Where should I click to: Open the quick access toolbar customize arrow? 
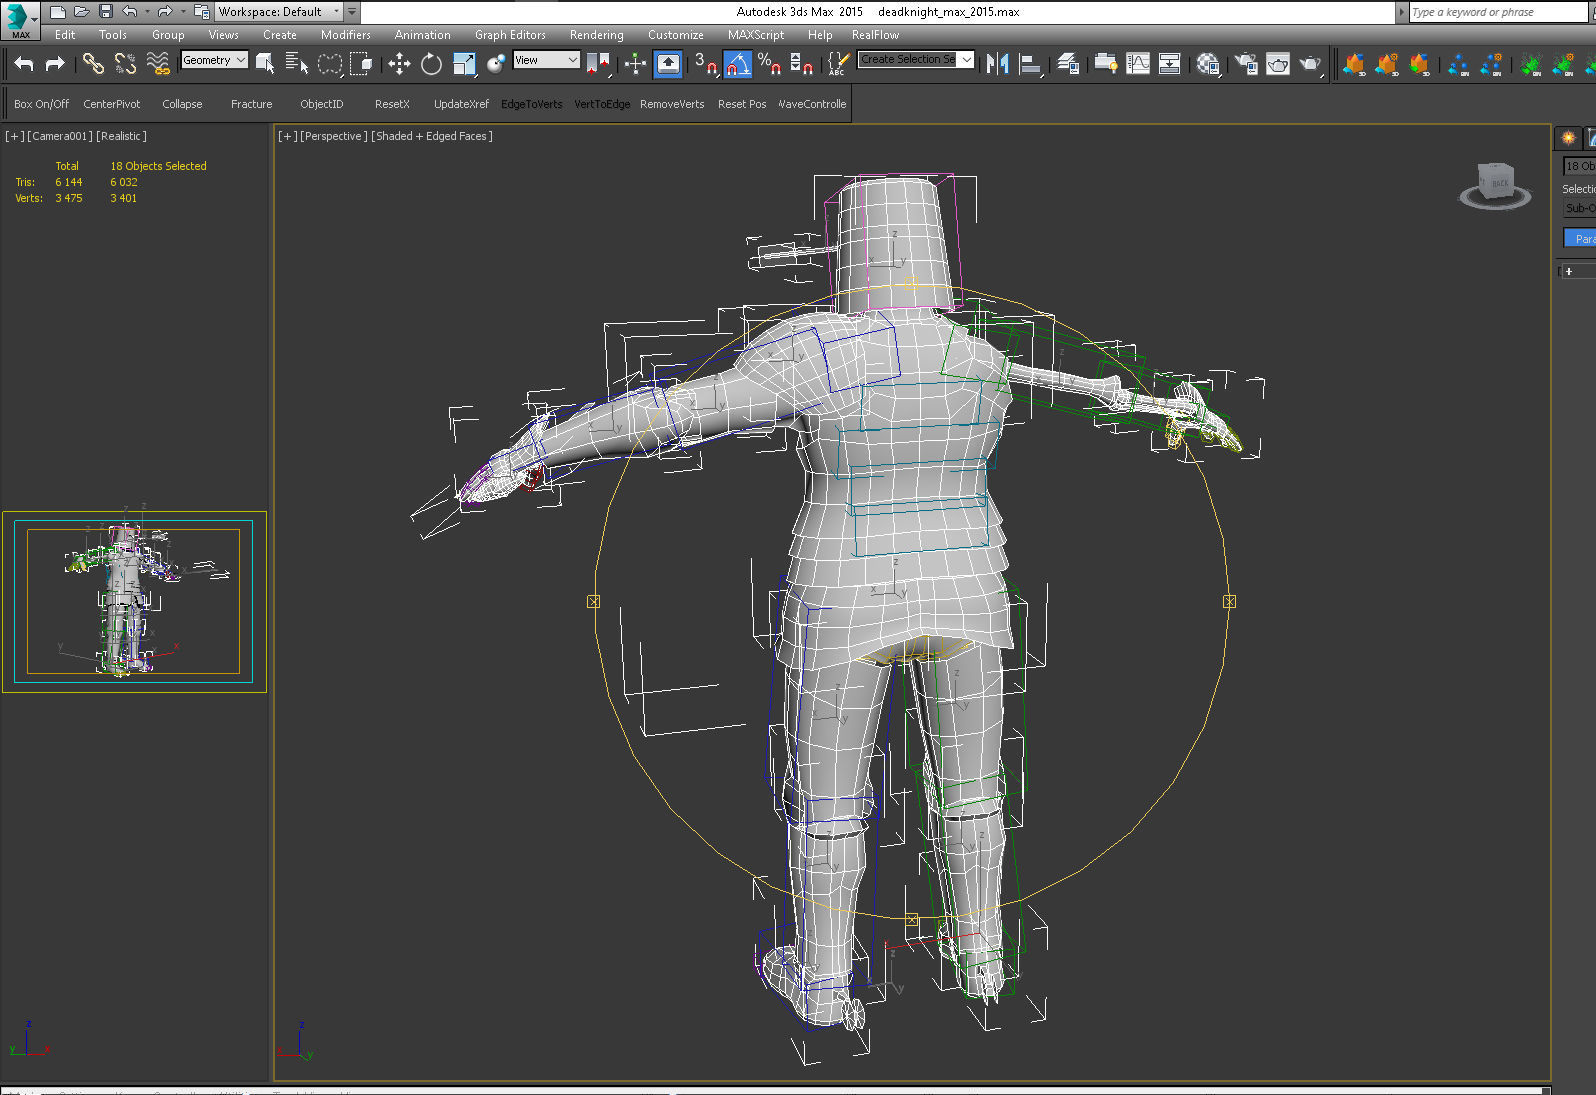352,12
